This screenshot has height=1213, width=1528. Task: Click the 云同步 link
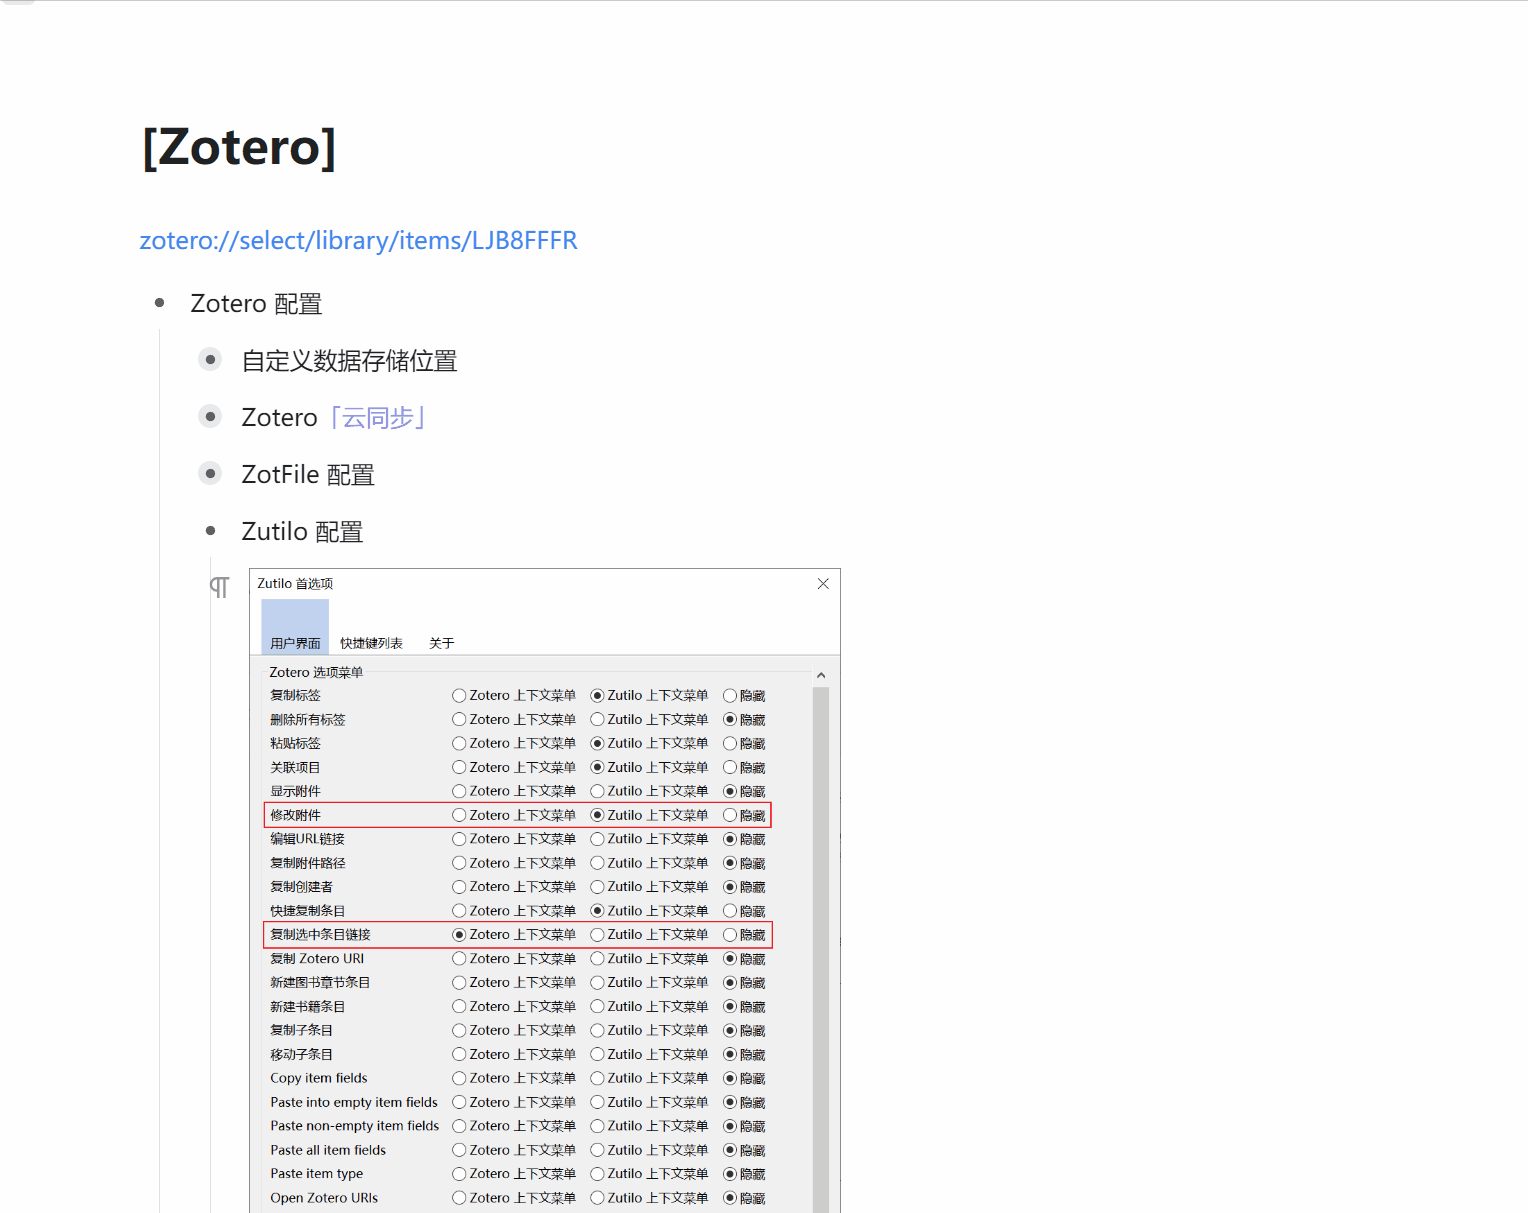point(377,417)
